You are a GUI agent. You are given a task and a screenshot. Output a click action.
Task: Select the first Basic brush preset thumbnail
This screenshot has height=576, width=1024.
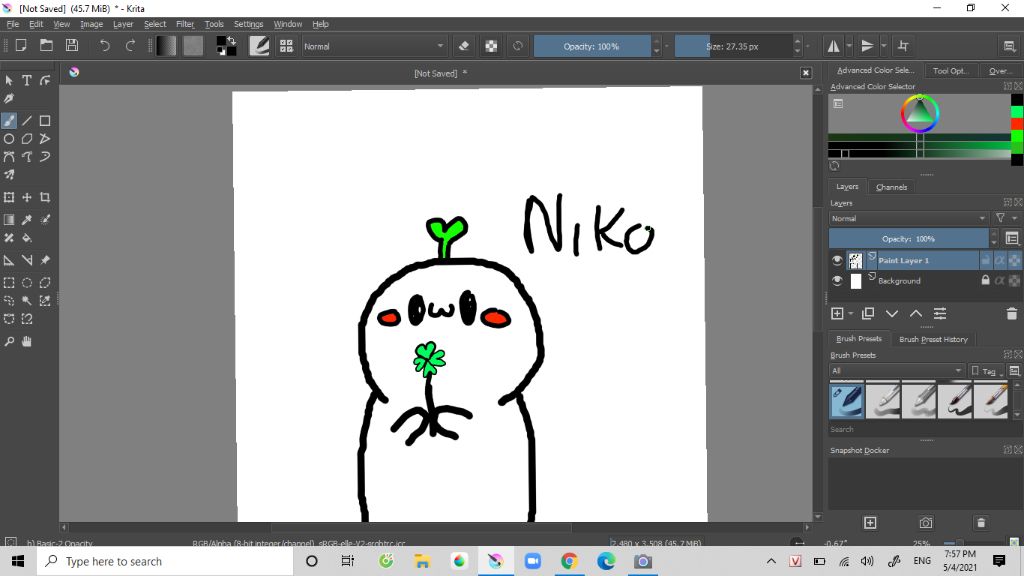click(x=846, y=400)
